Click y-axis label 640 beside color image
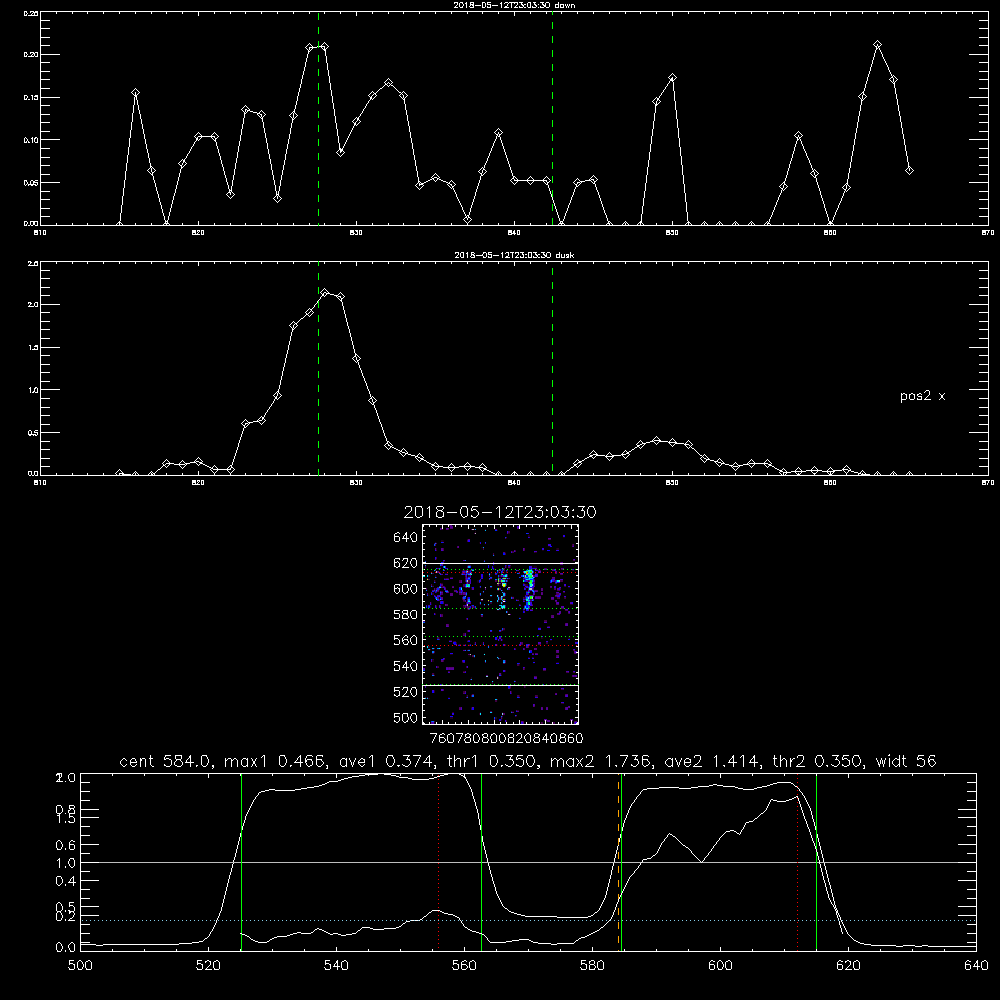 tap(406, 538)
